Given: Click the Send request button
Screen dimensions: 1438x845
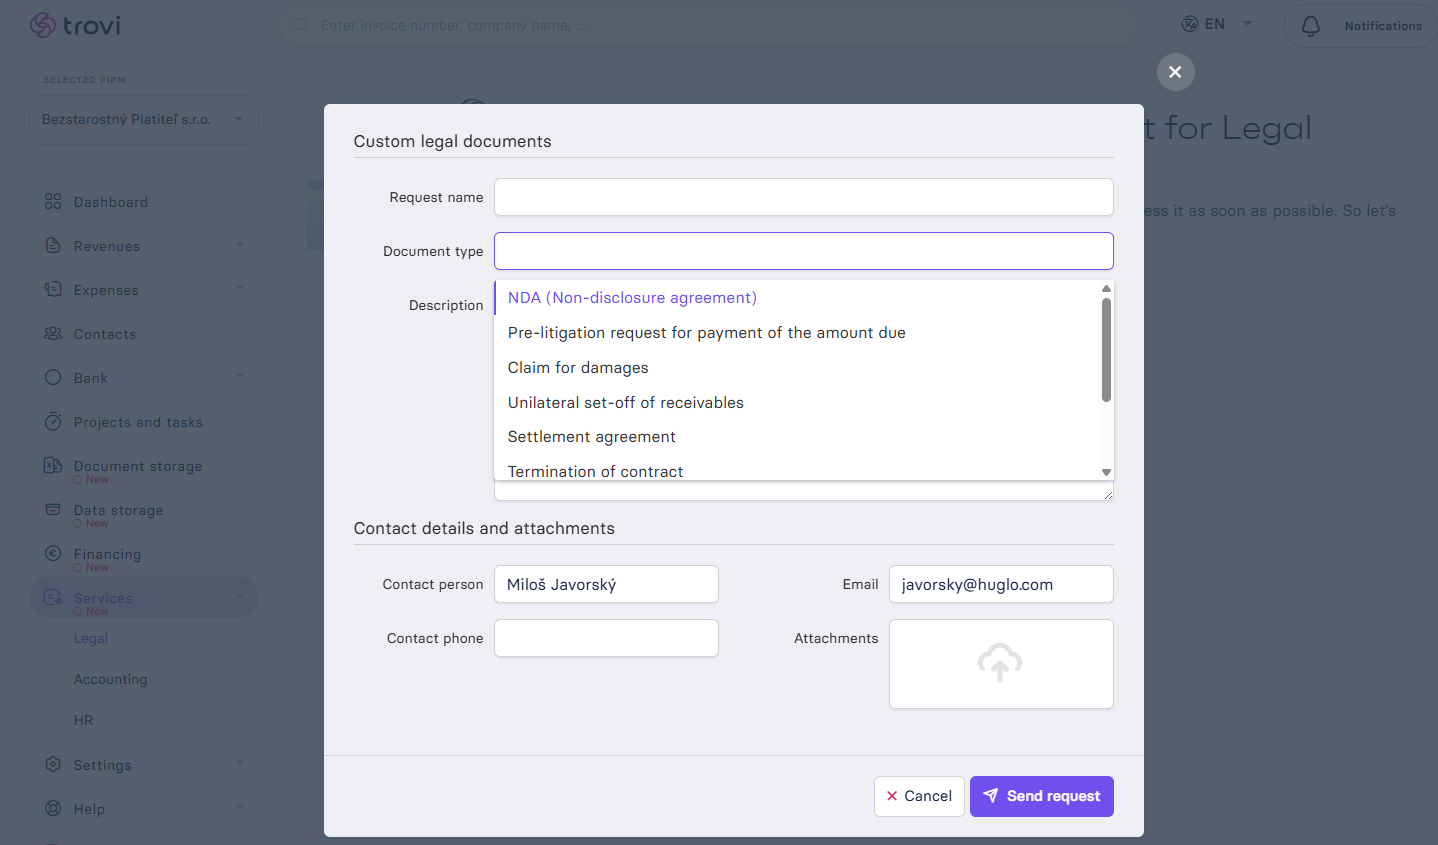Looking at the screenshot, I should coord(1042,796).
